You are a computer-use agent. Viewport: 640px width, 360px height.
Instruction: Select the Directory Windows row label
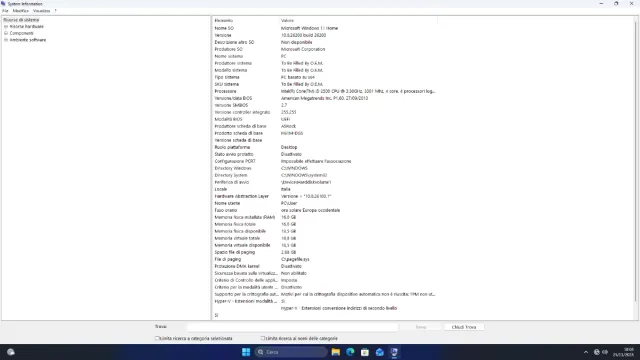tap(233, 168)
